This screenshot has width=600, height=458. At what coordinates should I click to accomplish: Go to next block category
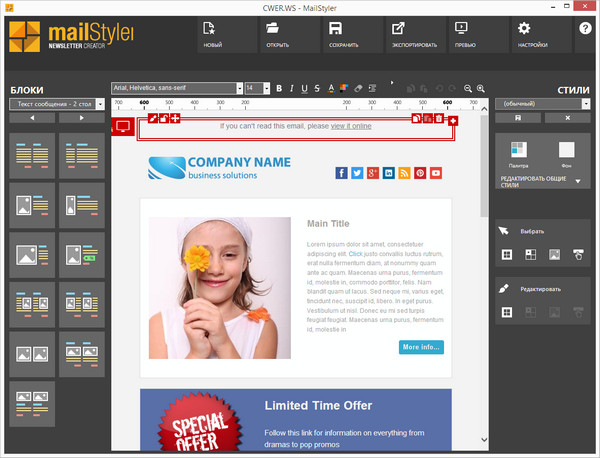82,118
